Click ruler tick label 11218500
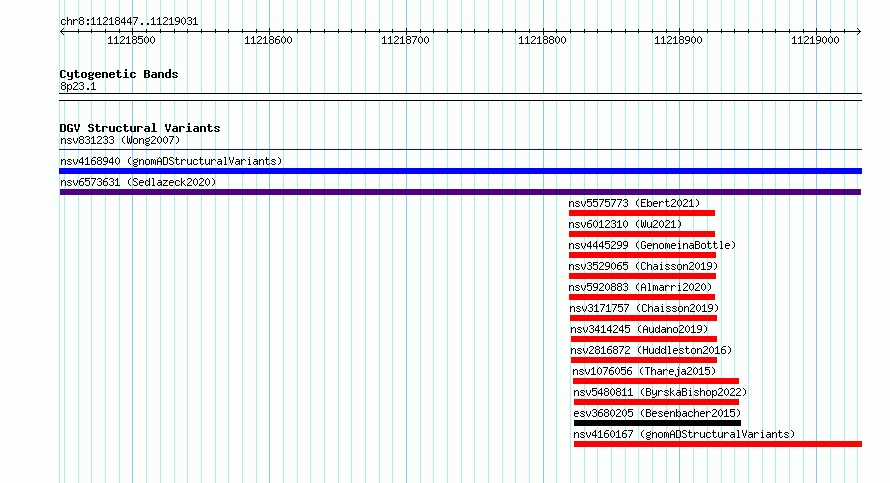 [x=131, y=40]
